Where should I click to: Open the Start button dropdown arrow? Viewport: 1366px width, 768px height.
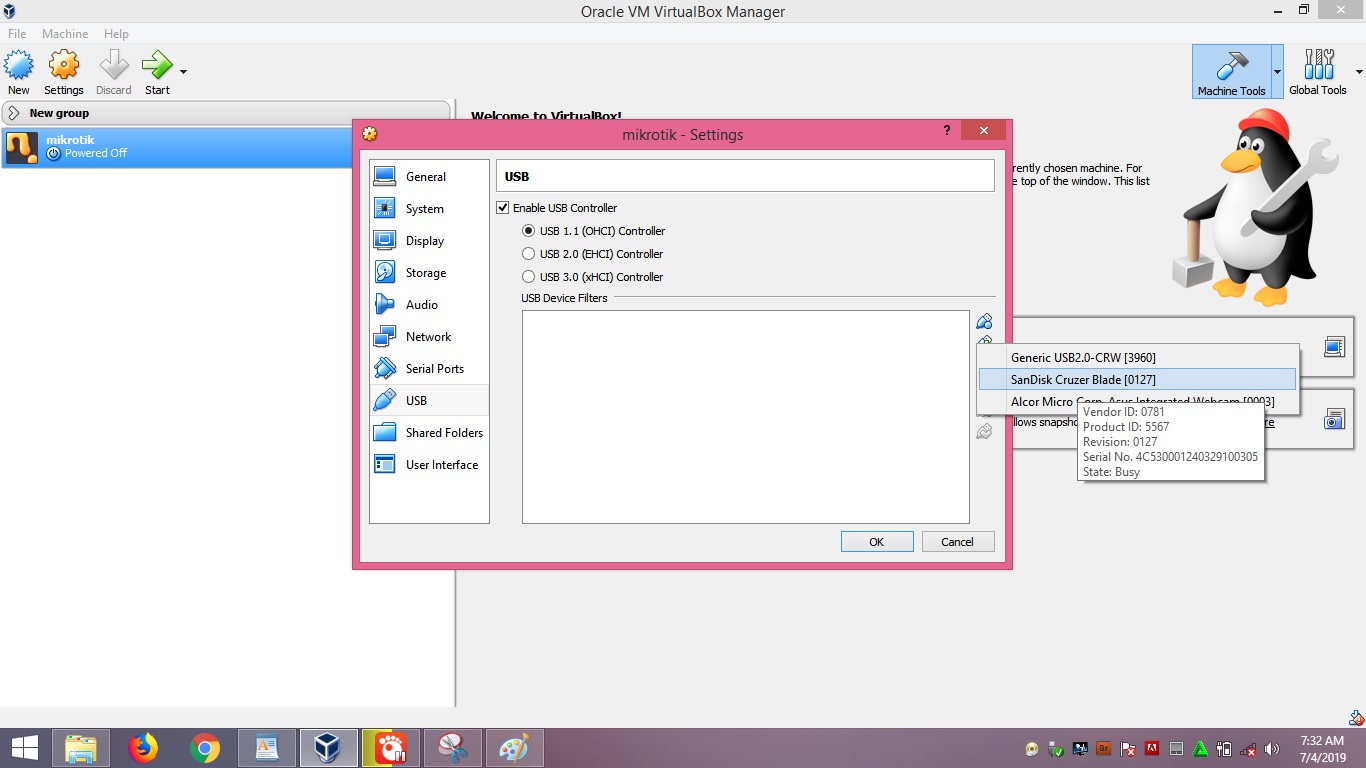point(183,72)
